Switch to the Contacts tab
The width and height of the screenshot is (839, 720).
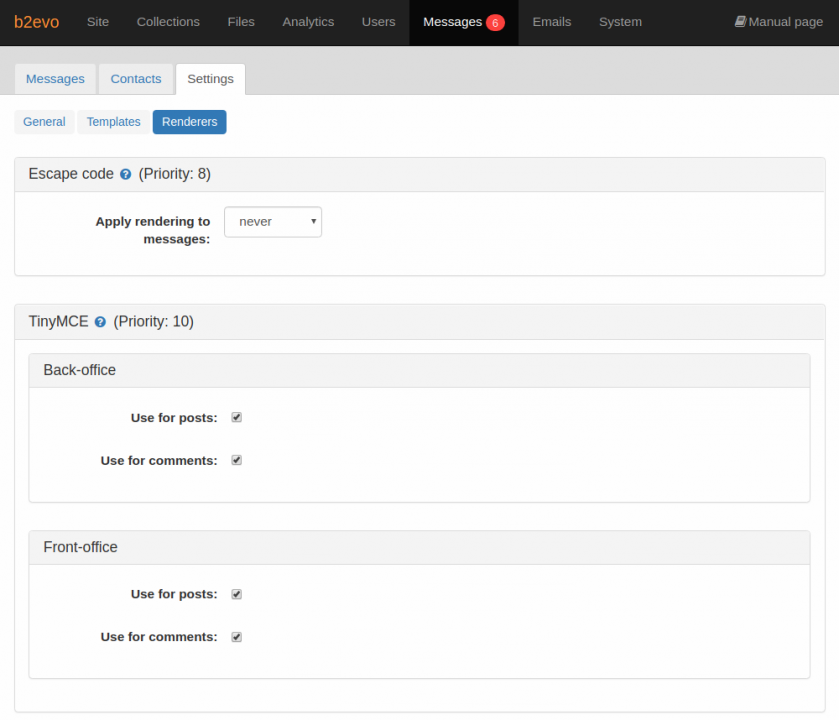tap(136, 79)
